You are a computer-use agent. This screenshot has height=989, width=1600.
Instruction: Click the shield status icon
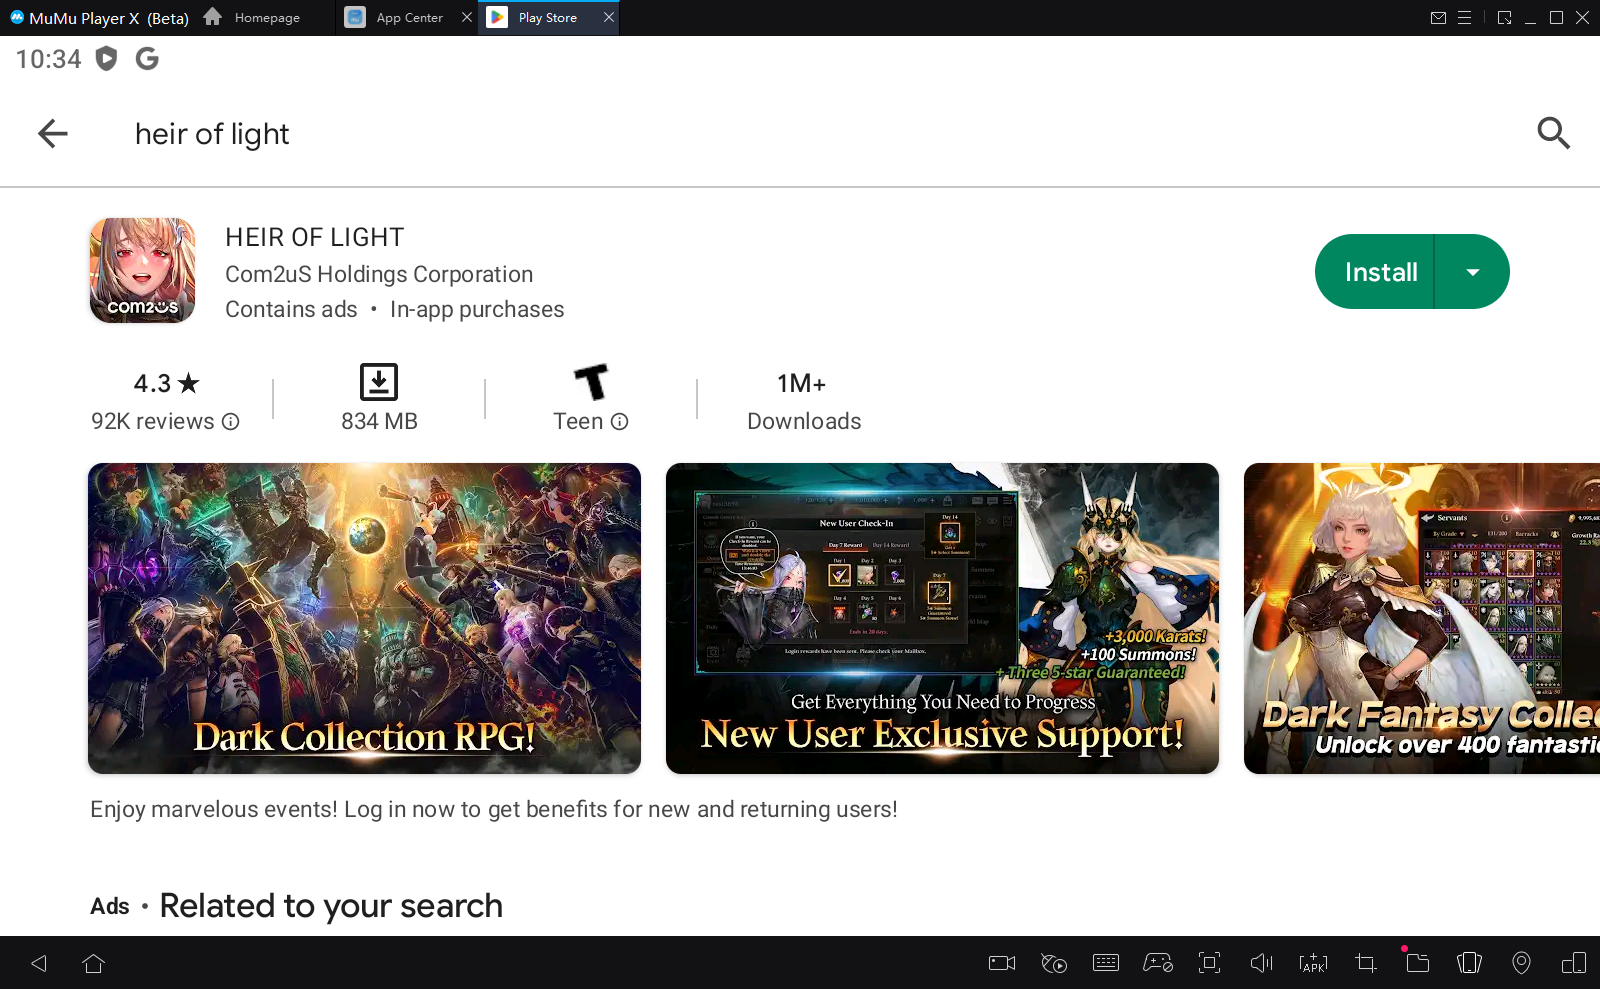click(x=106, y=59)
